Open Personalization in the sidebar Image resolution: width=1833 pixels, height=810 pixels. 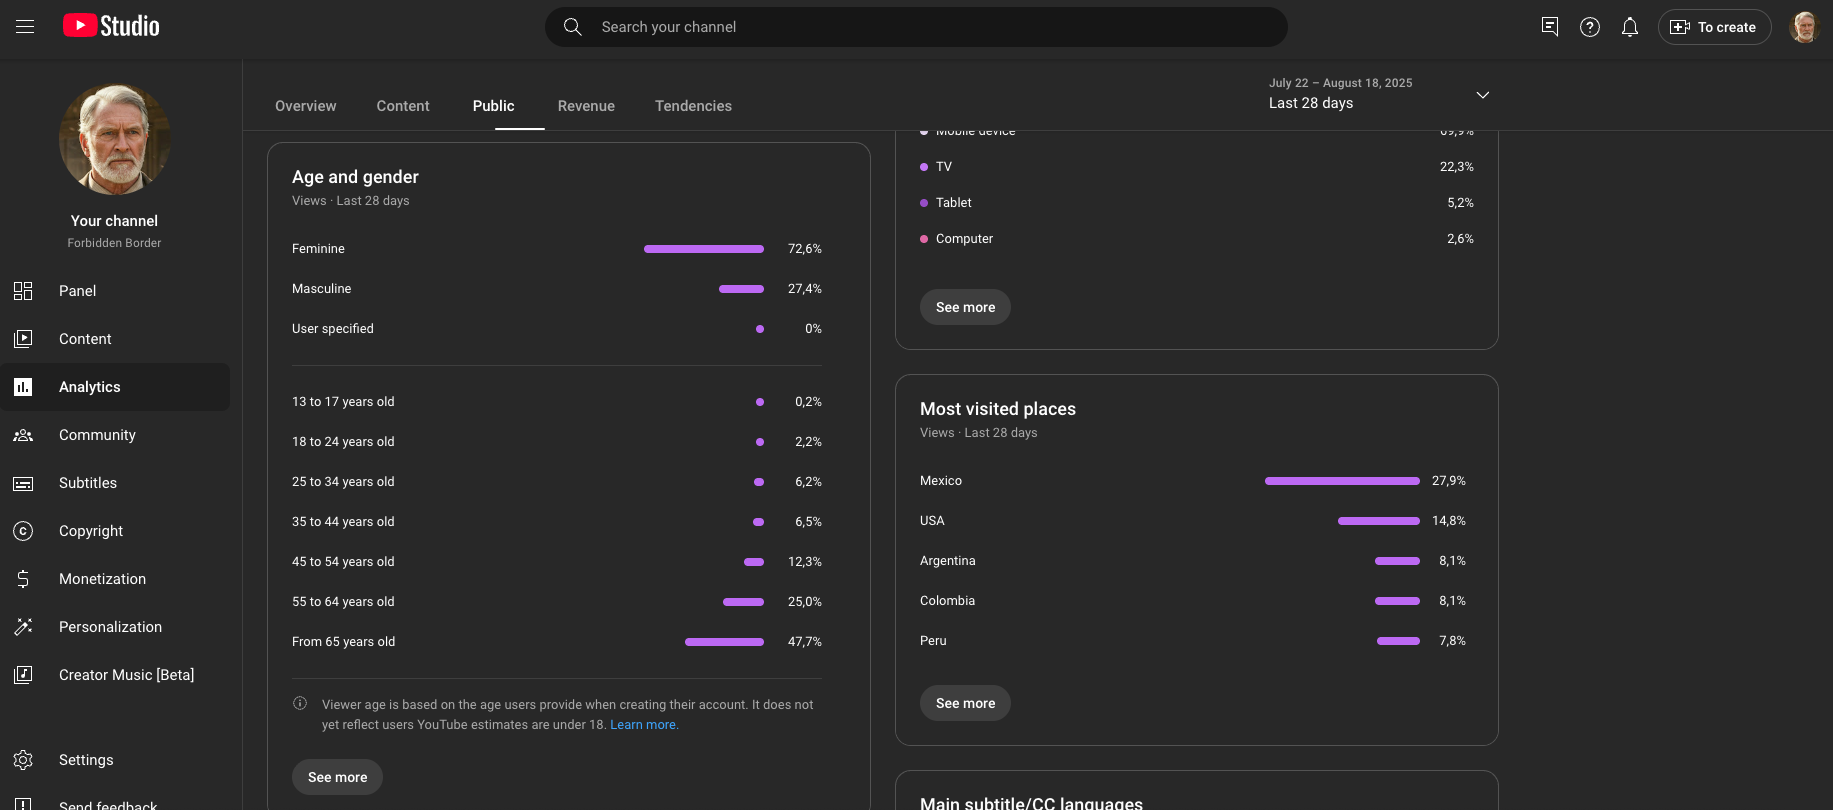tap(110, 627)
